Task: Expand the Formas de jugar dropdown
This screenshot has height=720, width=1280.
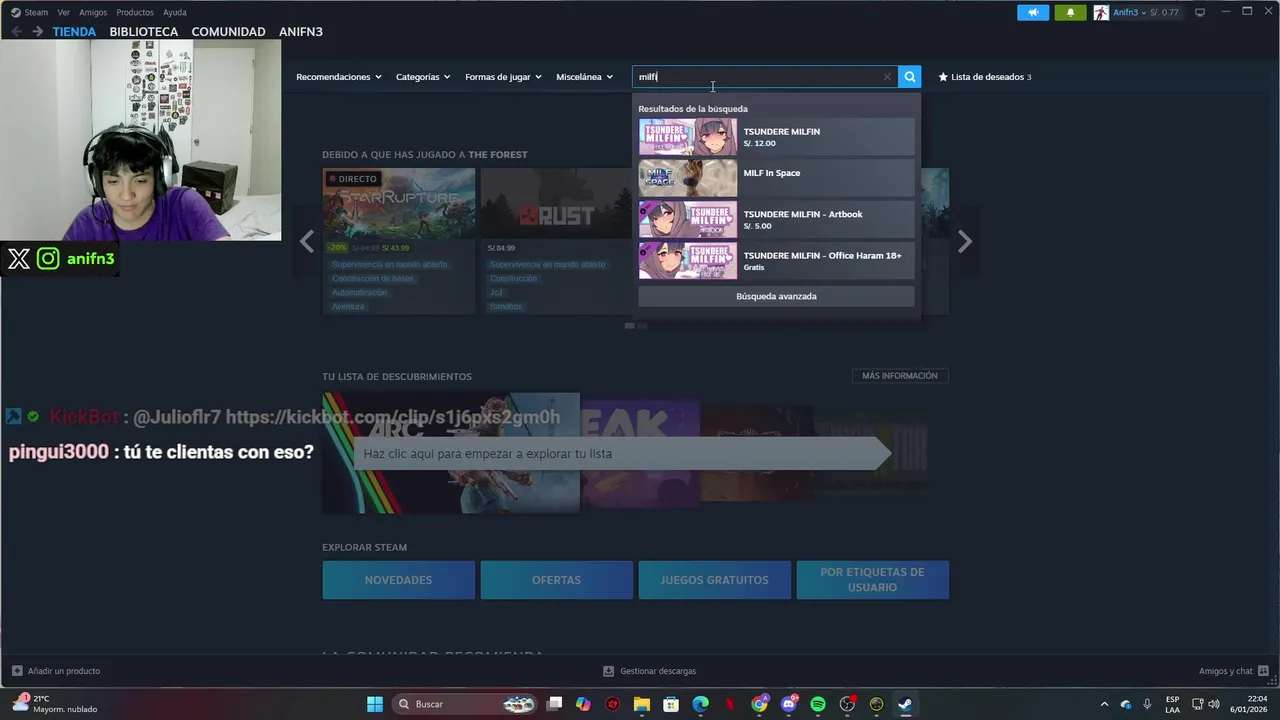Action: [503, 77]
